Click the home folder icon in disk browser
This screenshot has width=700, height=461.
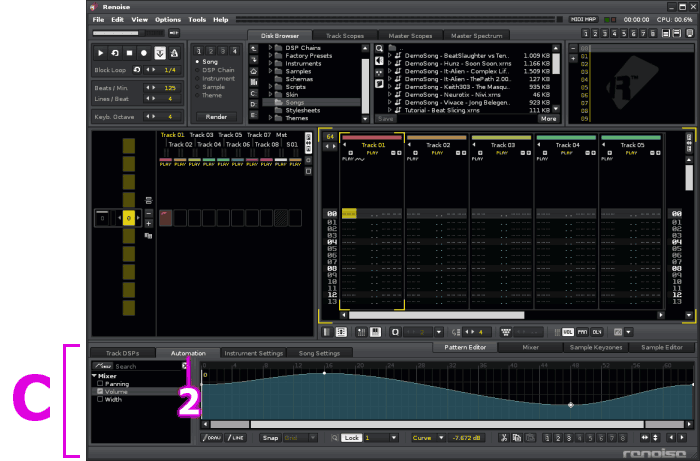point(254,71)
